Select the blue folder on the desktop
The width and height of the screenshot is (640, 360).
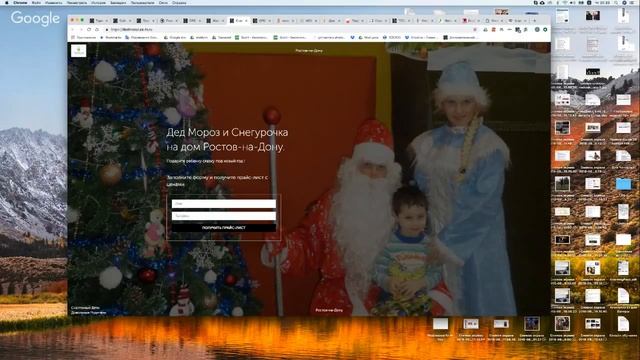(623, 184)
